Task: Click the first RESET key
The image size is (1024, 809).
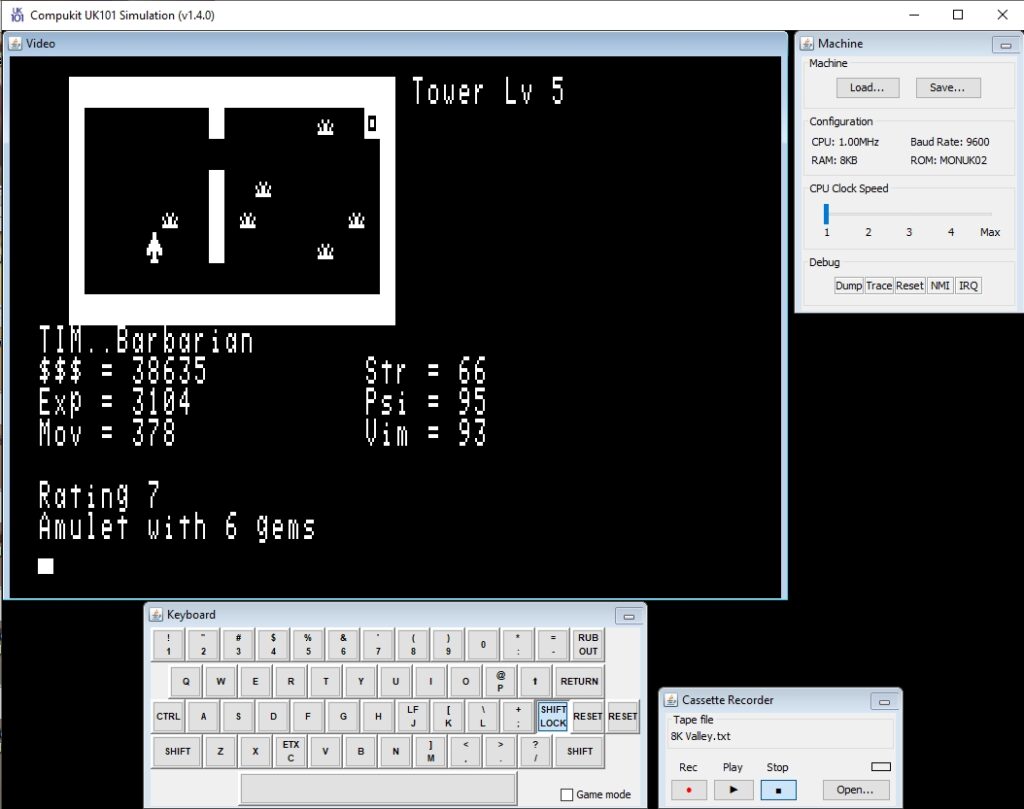Action: (x=588, y=716)
